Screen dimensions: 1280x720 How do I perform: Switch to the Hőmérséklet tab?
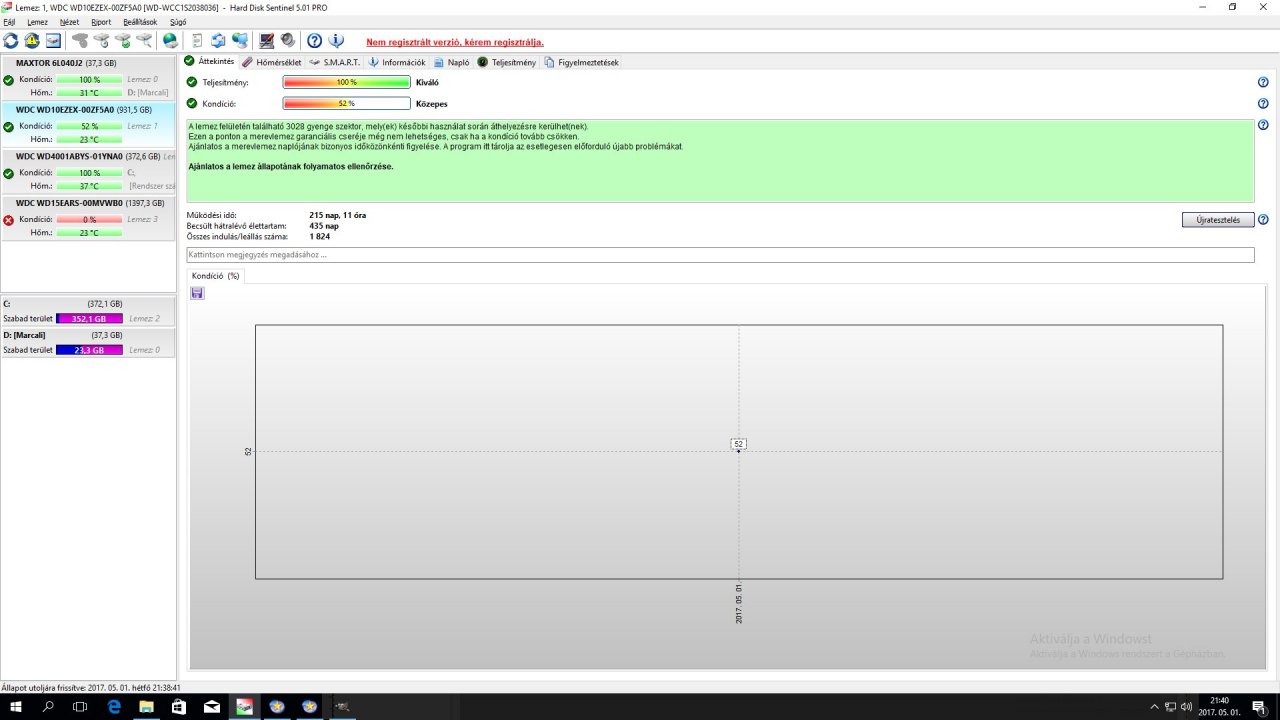[x=272, y=62]
